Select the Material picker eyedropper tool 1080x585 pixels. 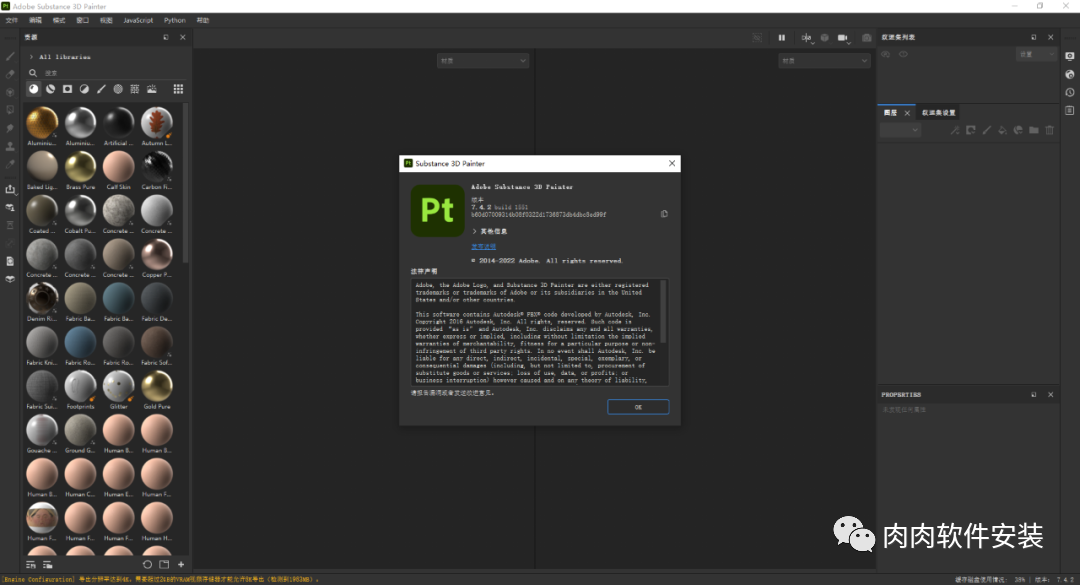10,164
